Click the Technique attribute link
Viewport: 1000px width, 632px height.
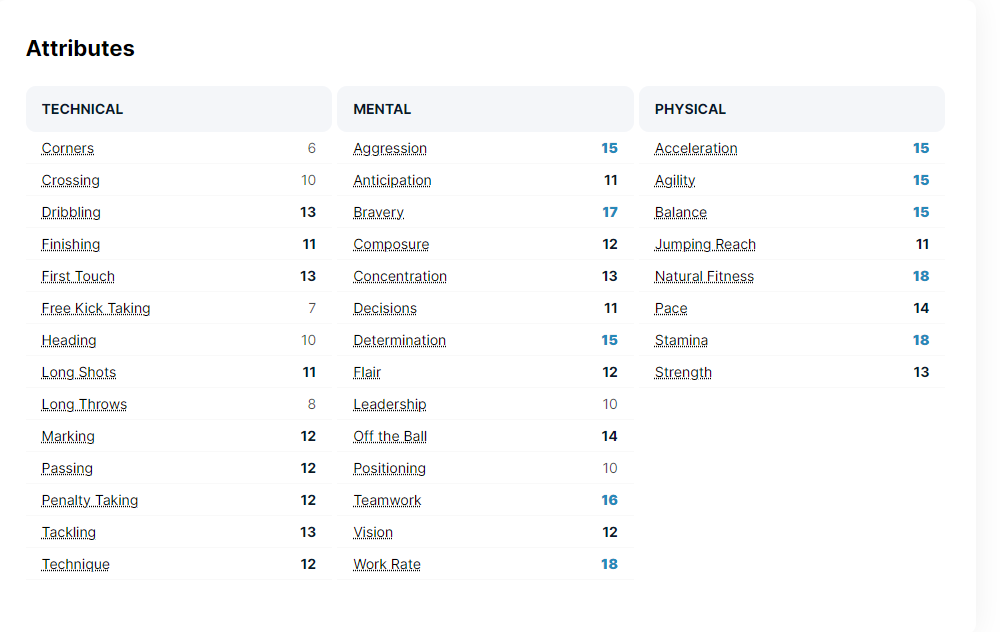(76, 565)
